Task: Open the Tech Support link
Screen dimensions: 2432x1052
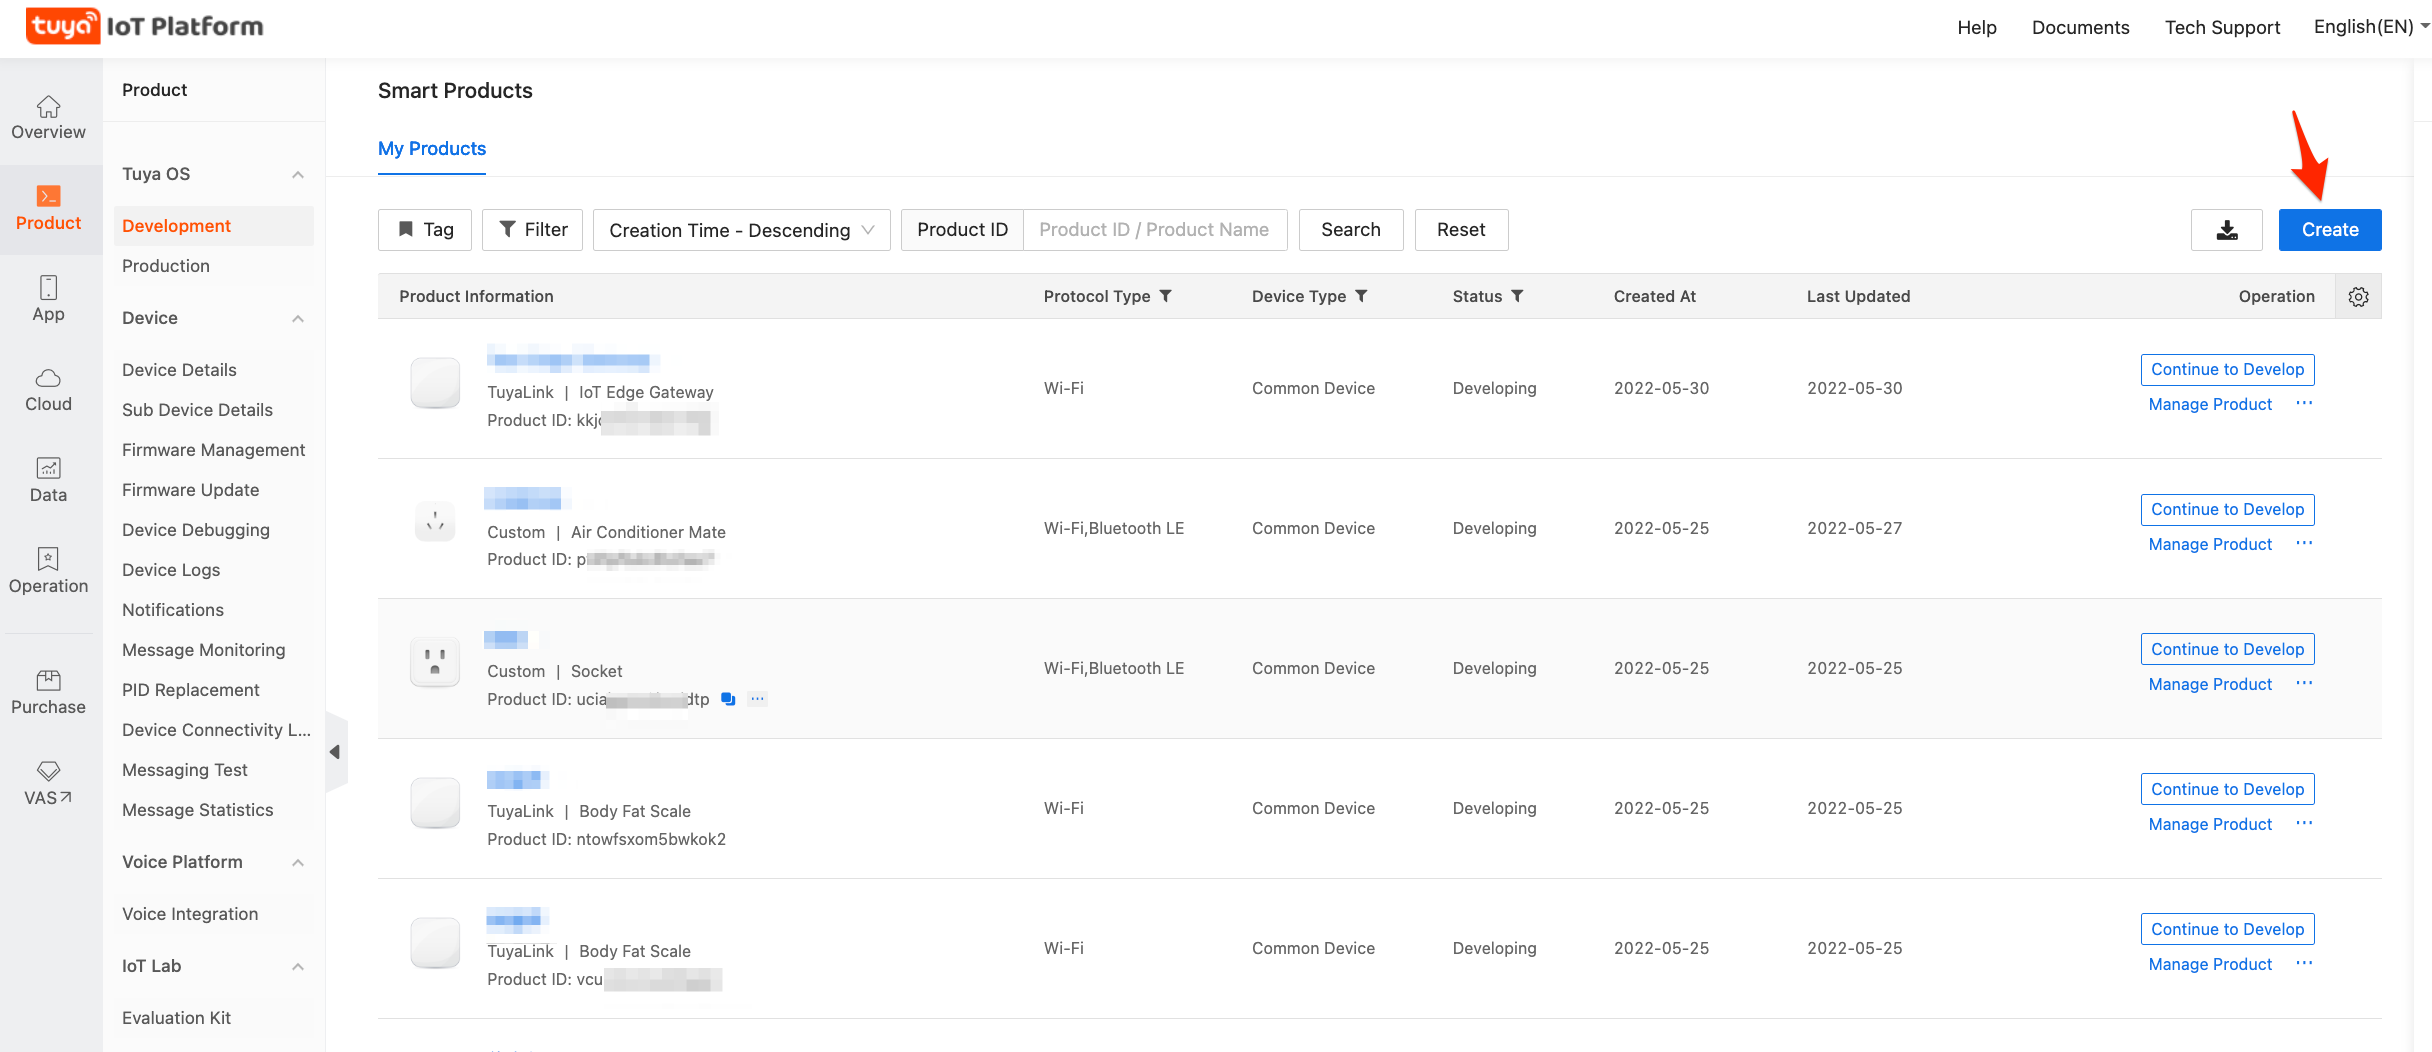Action: click(x=2222, y=27)
